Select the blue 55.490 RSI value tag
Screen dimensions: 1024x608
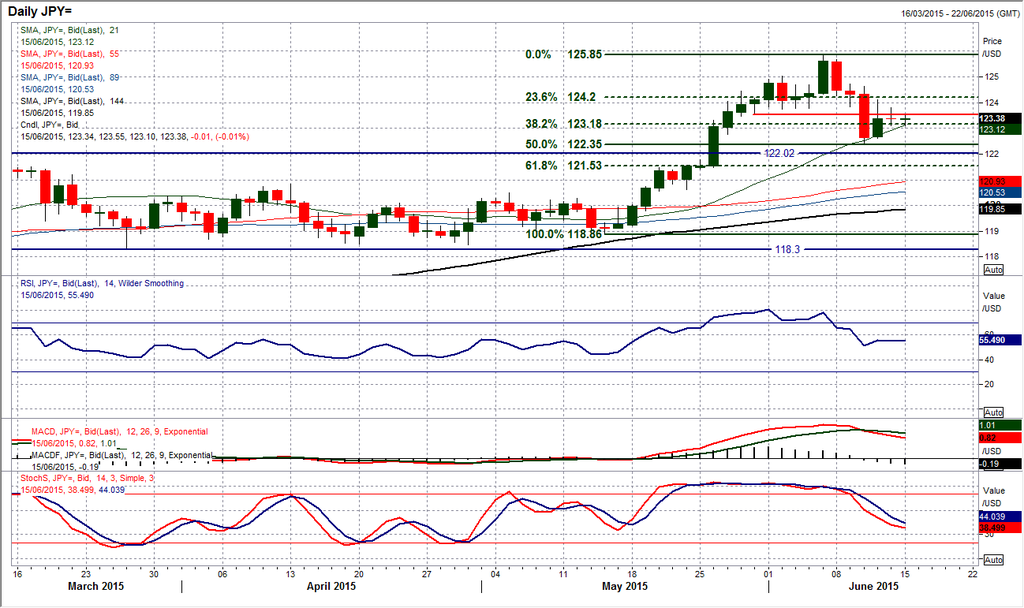click(994, 341)
